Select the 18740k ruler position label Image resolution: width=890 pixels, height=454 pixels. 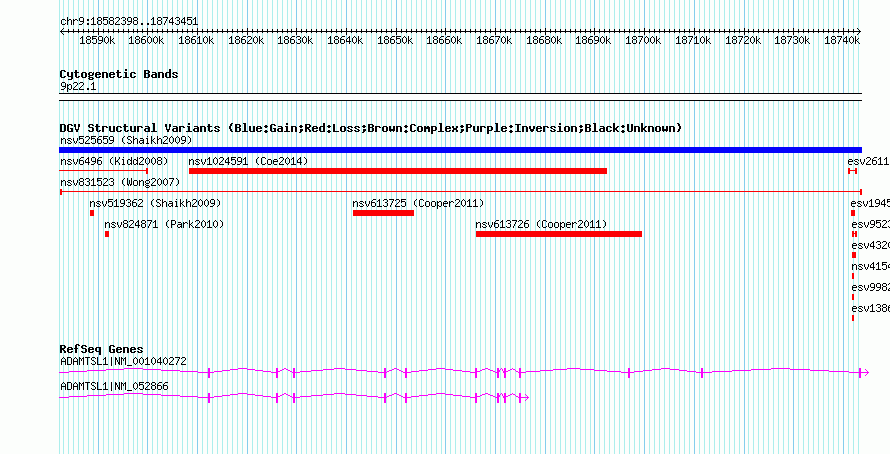click(x=842, y=41)
